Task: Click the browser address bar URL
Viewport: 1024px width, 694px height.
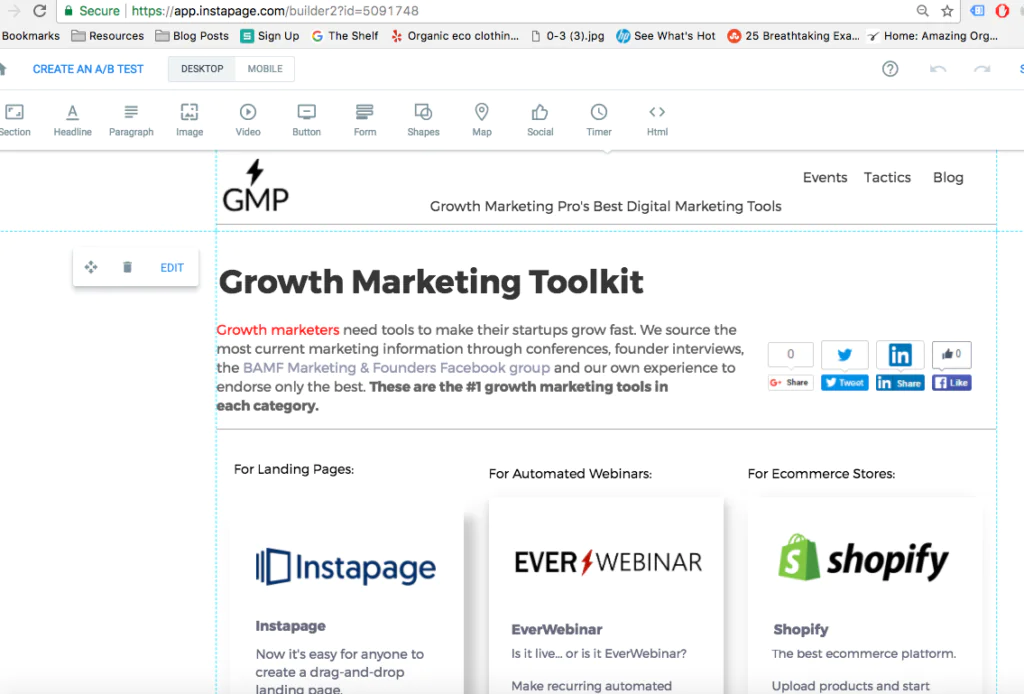Action: click(x=275, y=11)
